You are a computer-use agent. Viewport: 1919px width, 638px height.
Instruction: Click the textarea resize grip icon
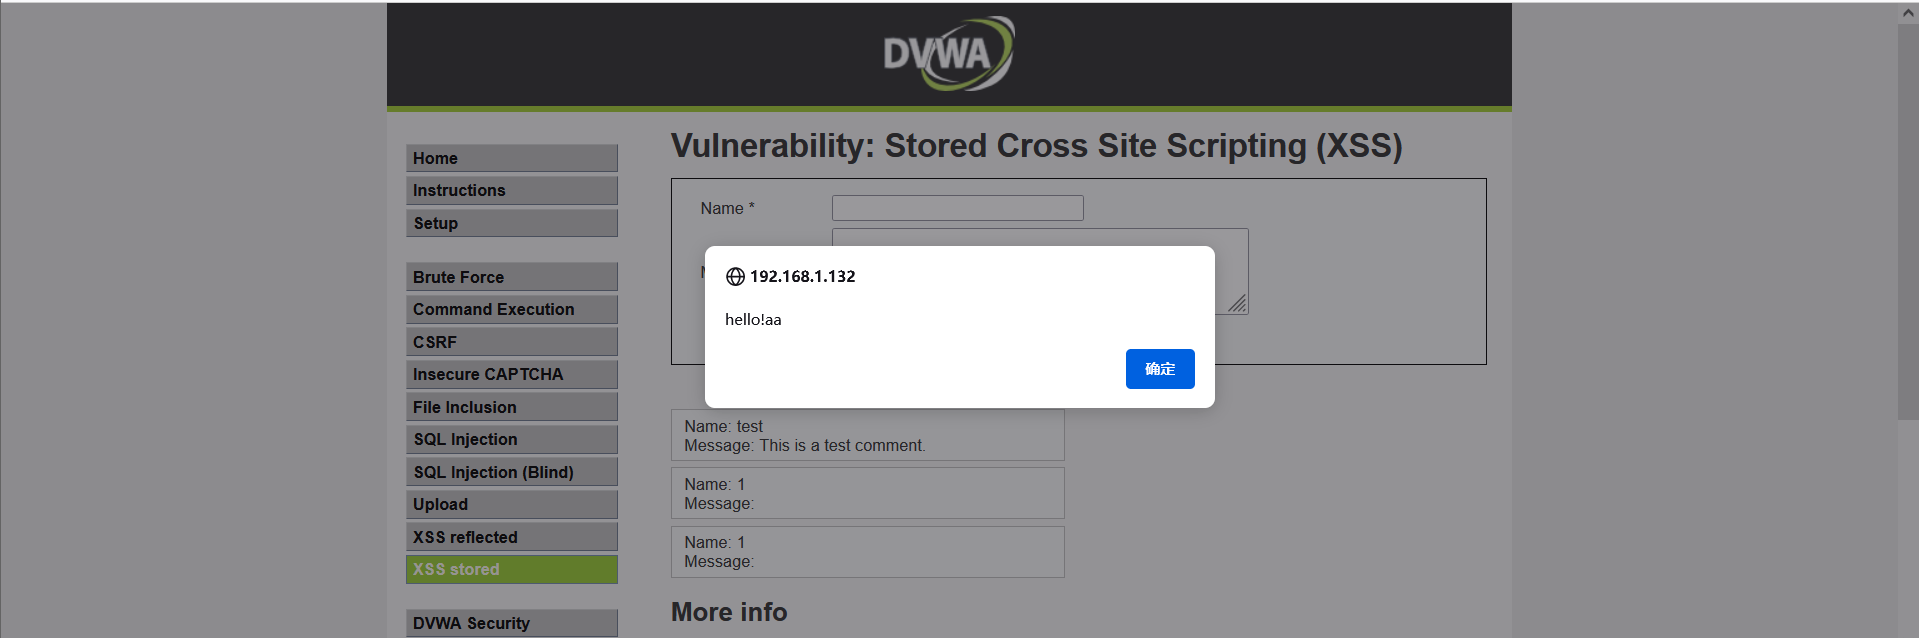click(x=1237, y=303)
